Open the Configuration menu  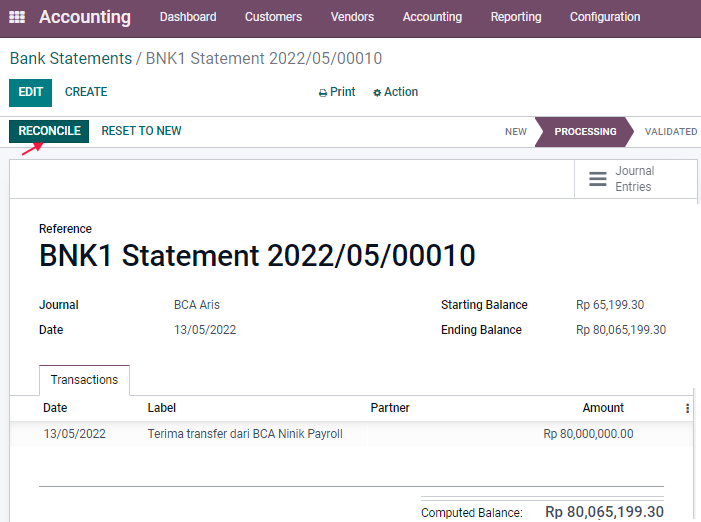point(605,17)
